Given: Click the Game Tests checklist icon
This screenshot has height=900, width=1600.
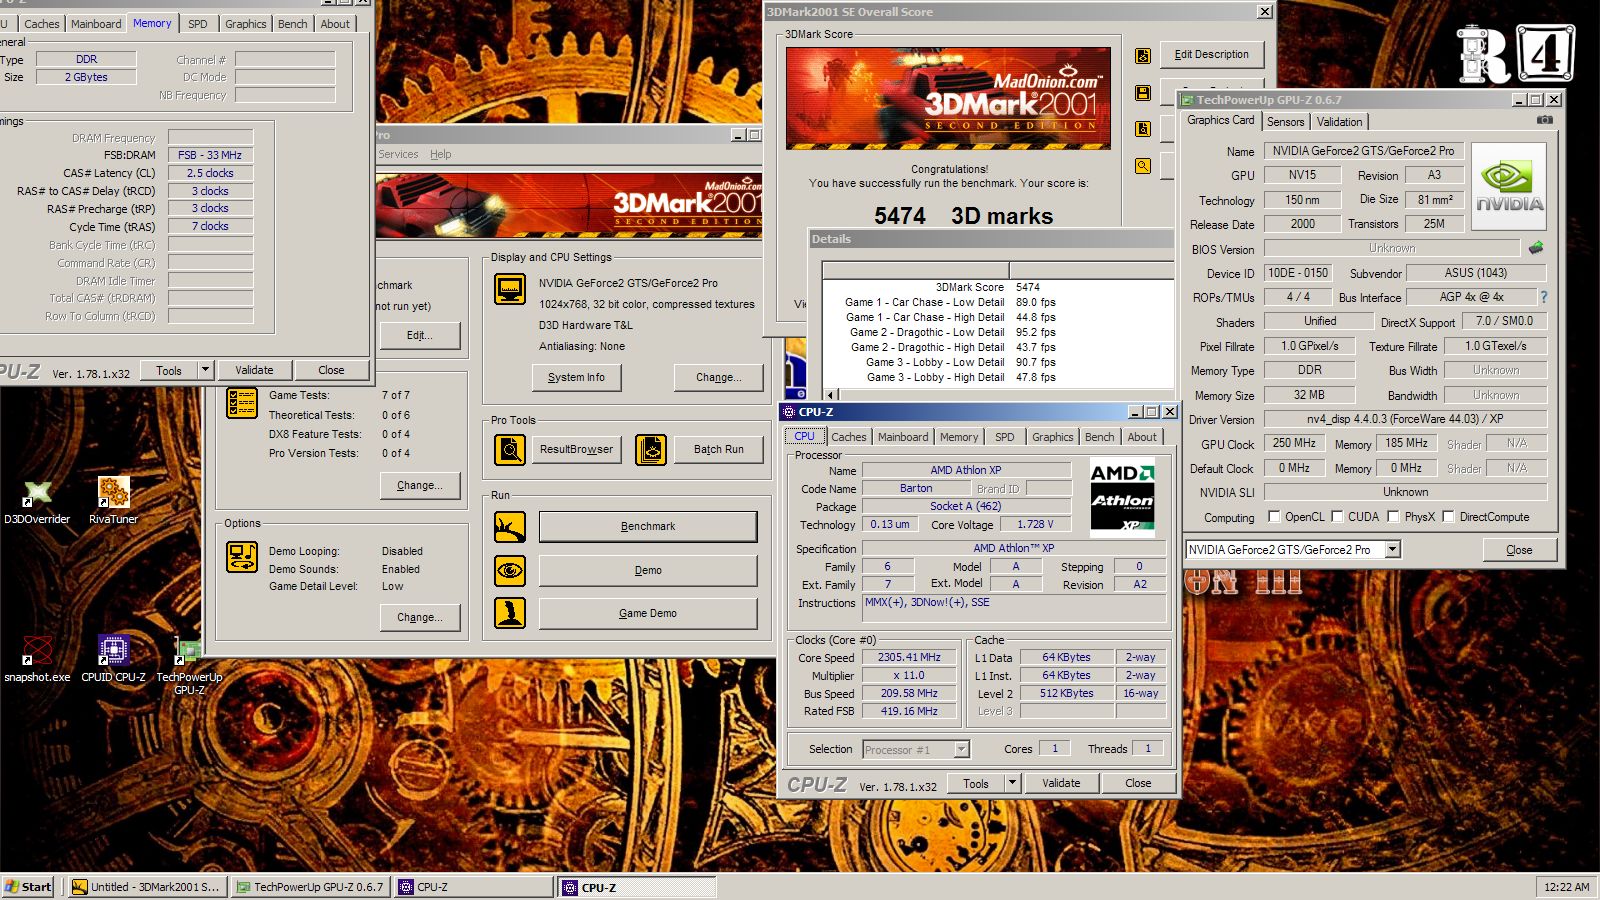Looking at the screenshot, I should click(242, 402).
